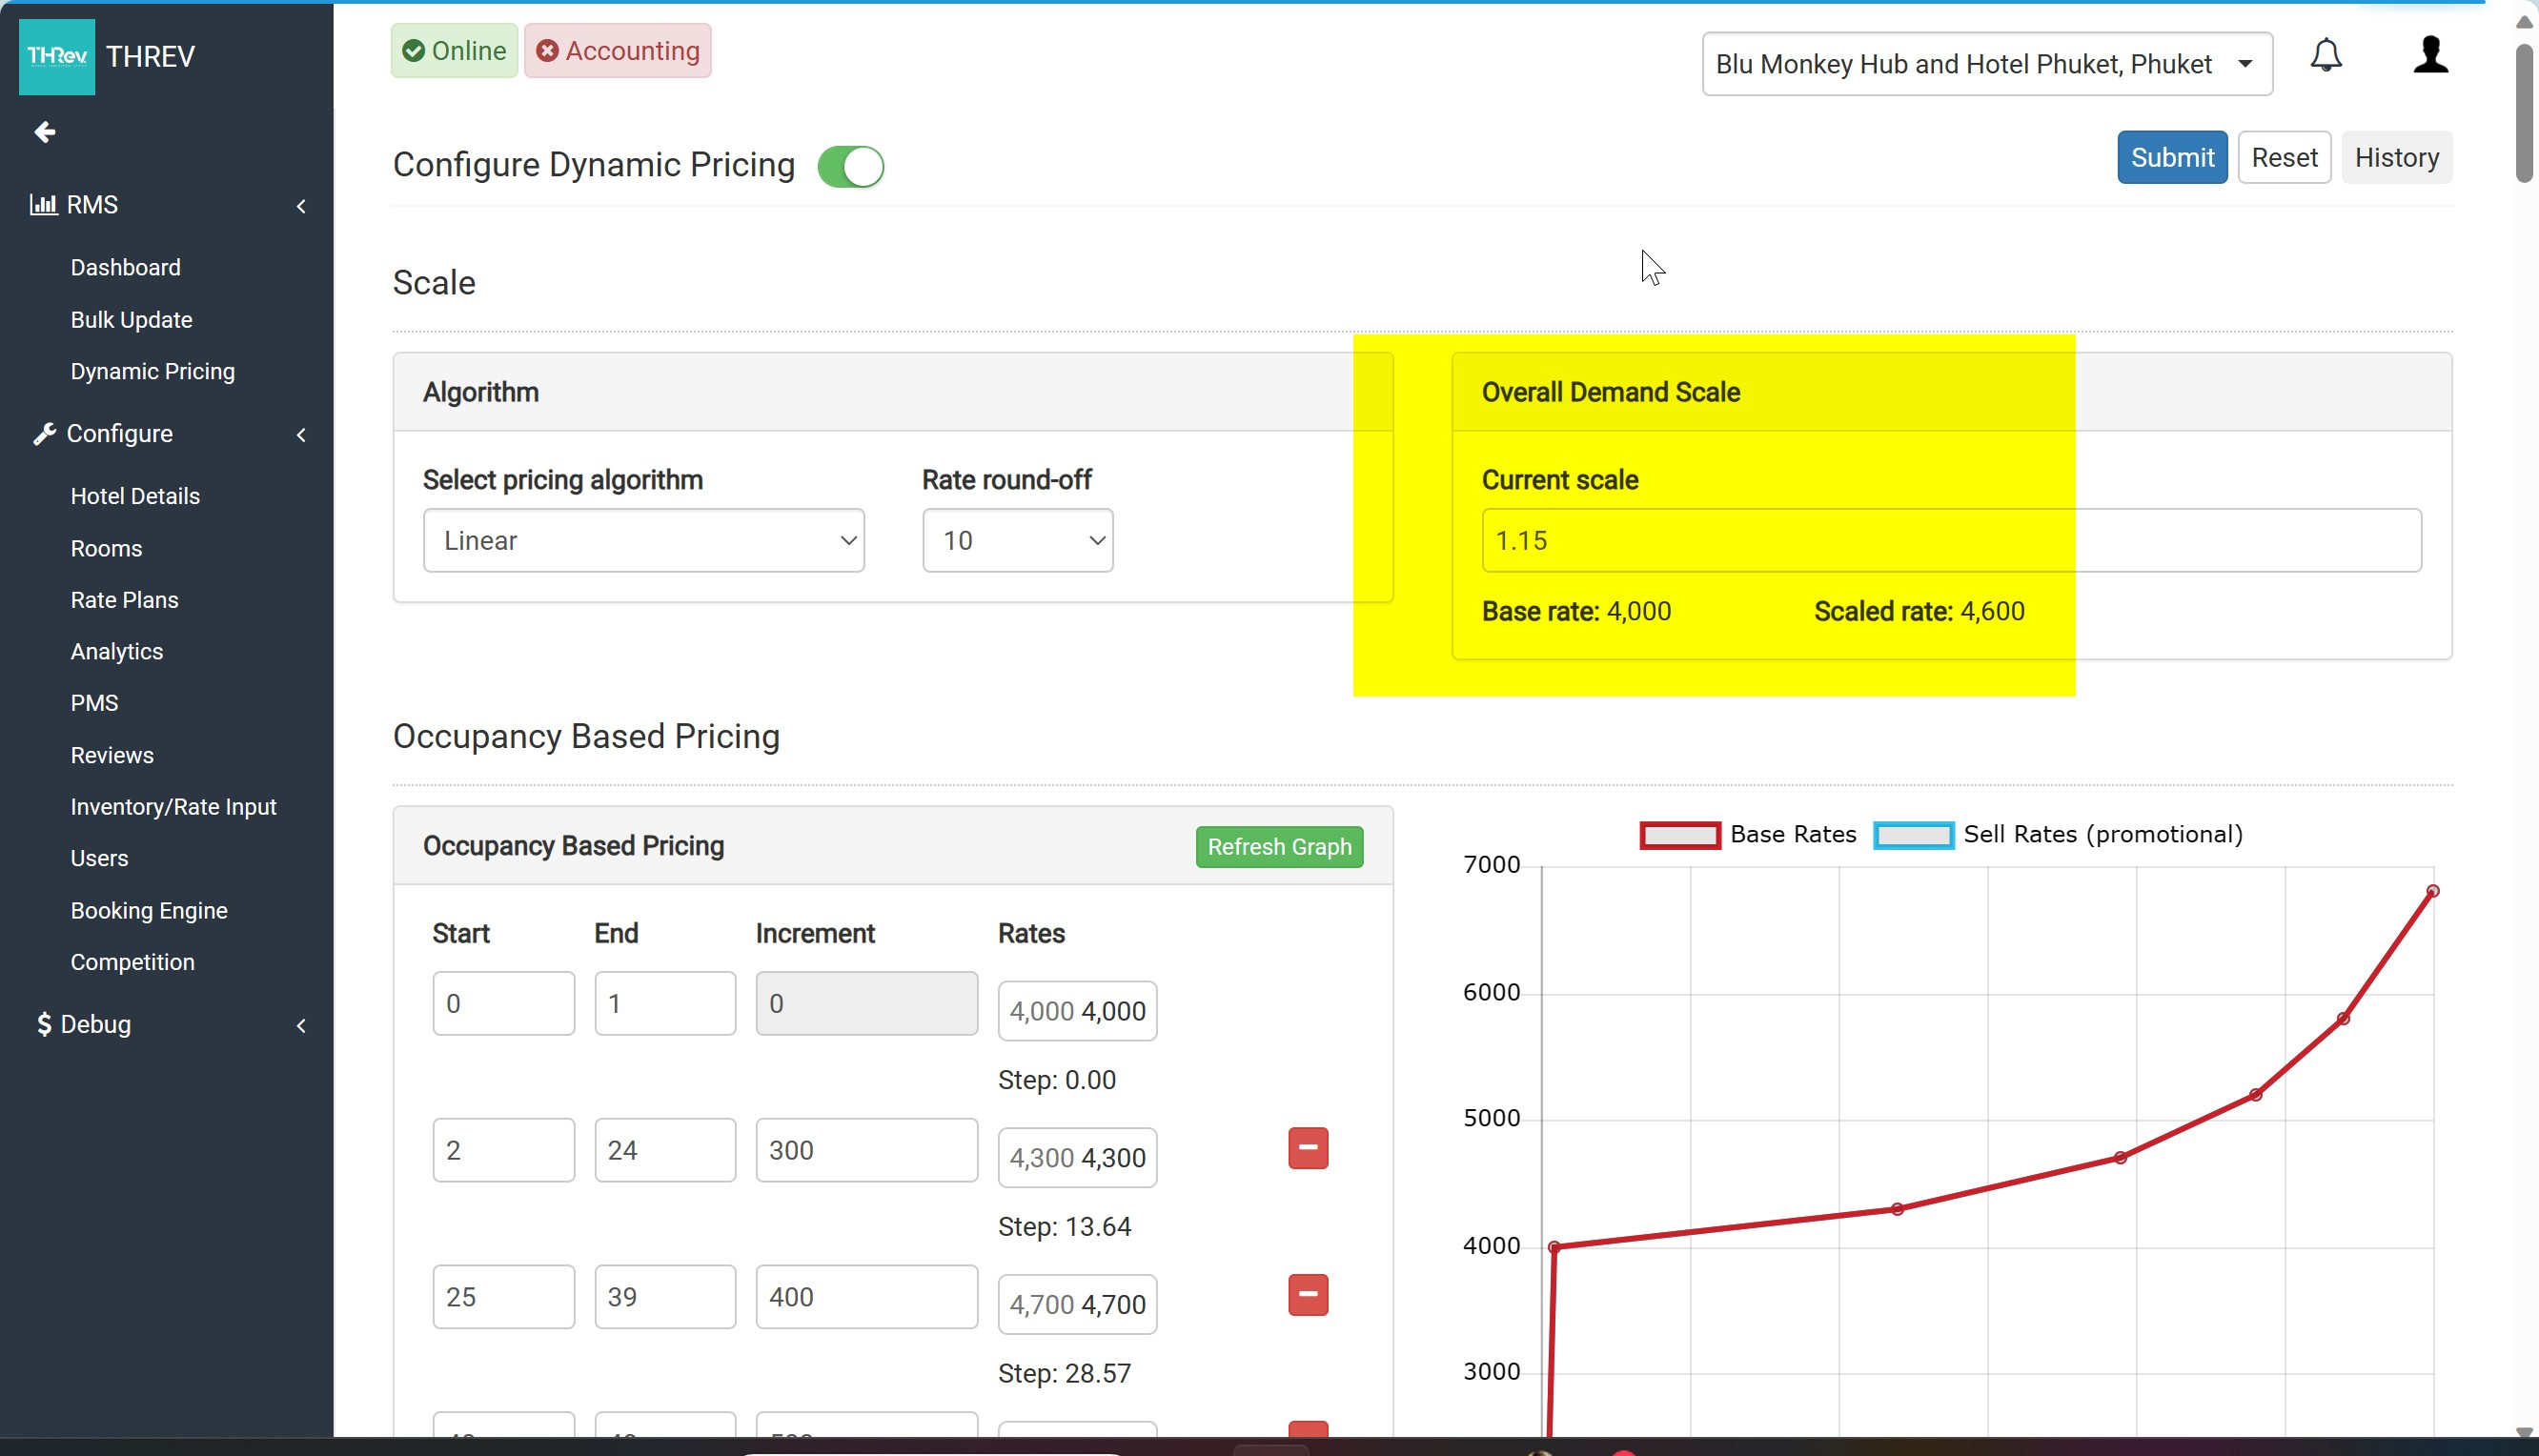Viewport: 2539px width, 1456px height.
Task: Click the Configure wrench icon
Action: click(43, 434)
